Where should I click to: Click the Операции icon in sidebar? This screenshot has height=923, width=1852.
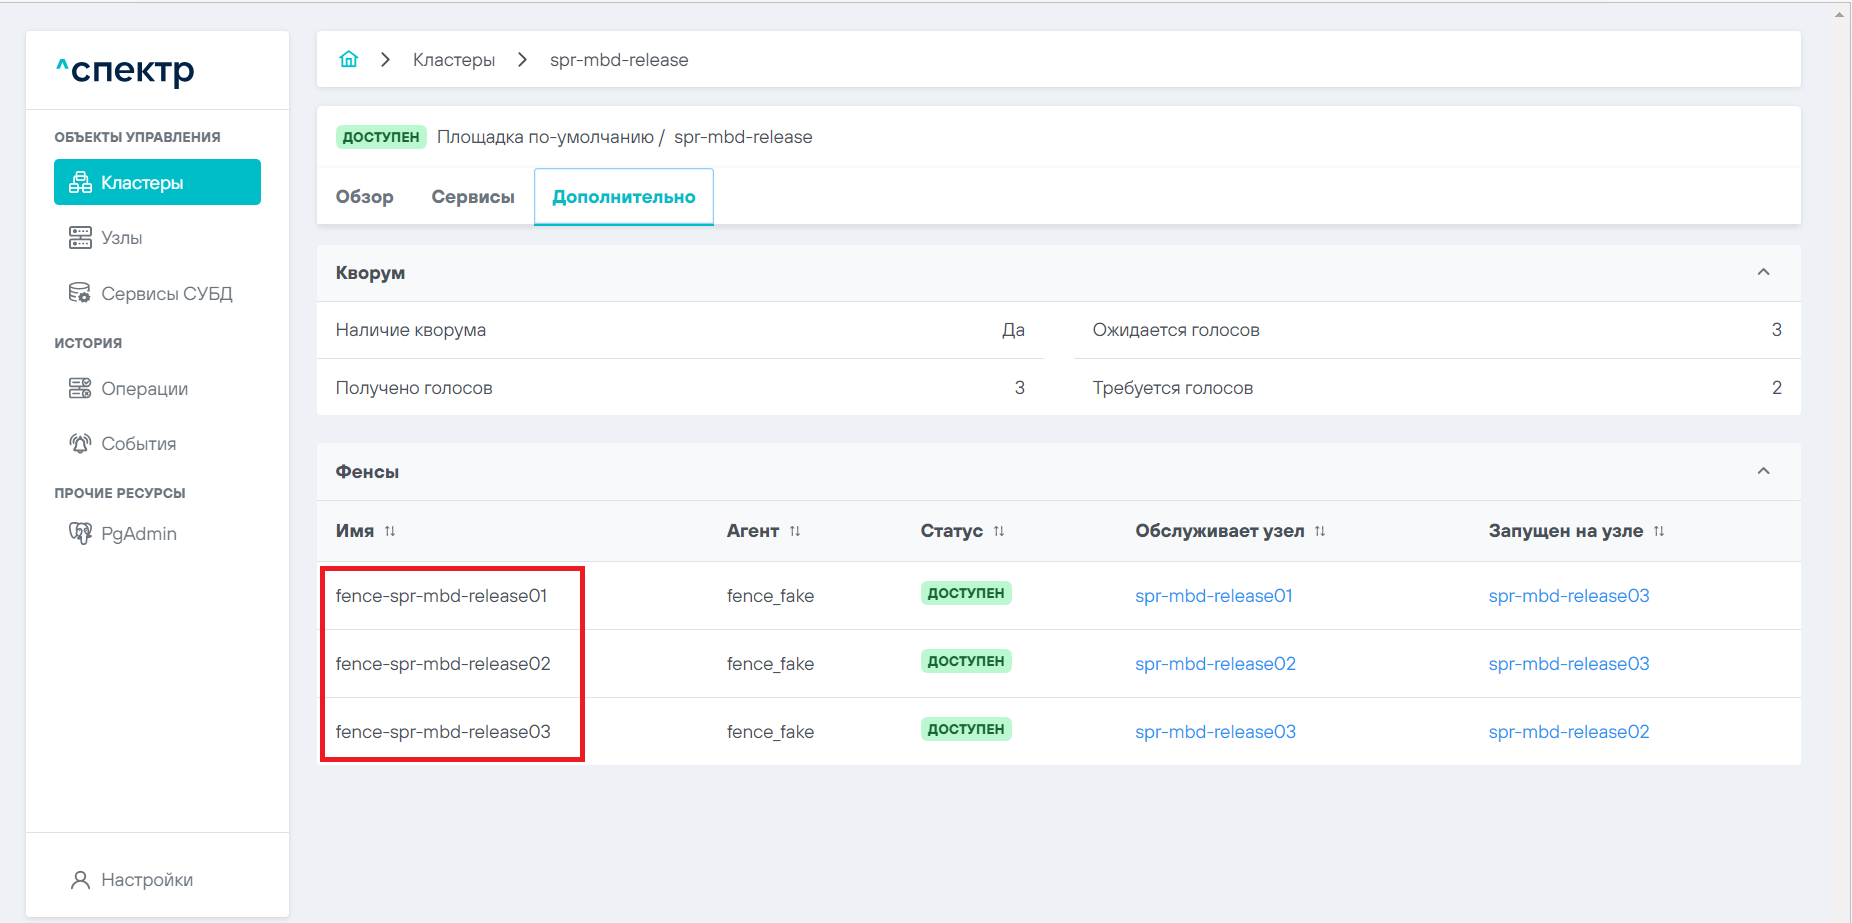[80, 388]
